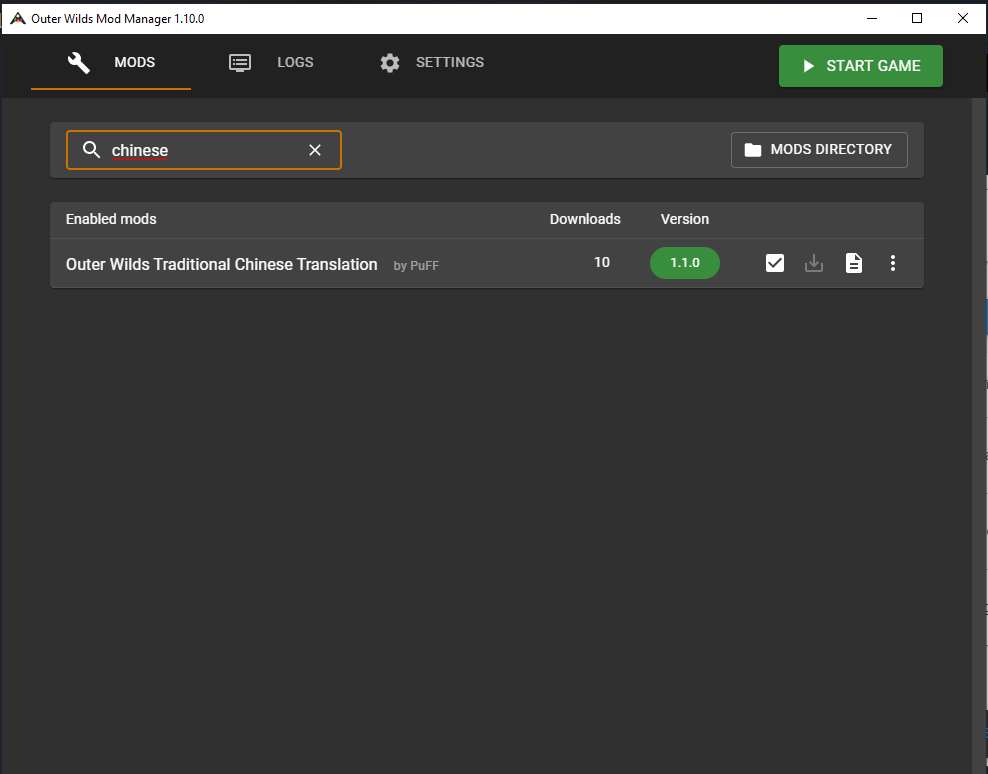Click the Start Game button
This screenshot has width=988, height=774.
[x=861, y=66]
